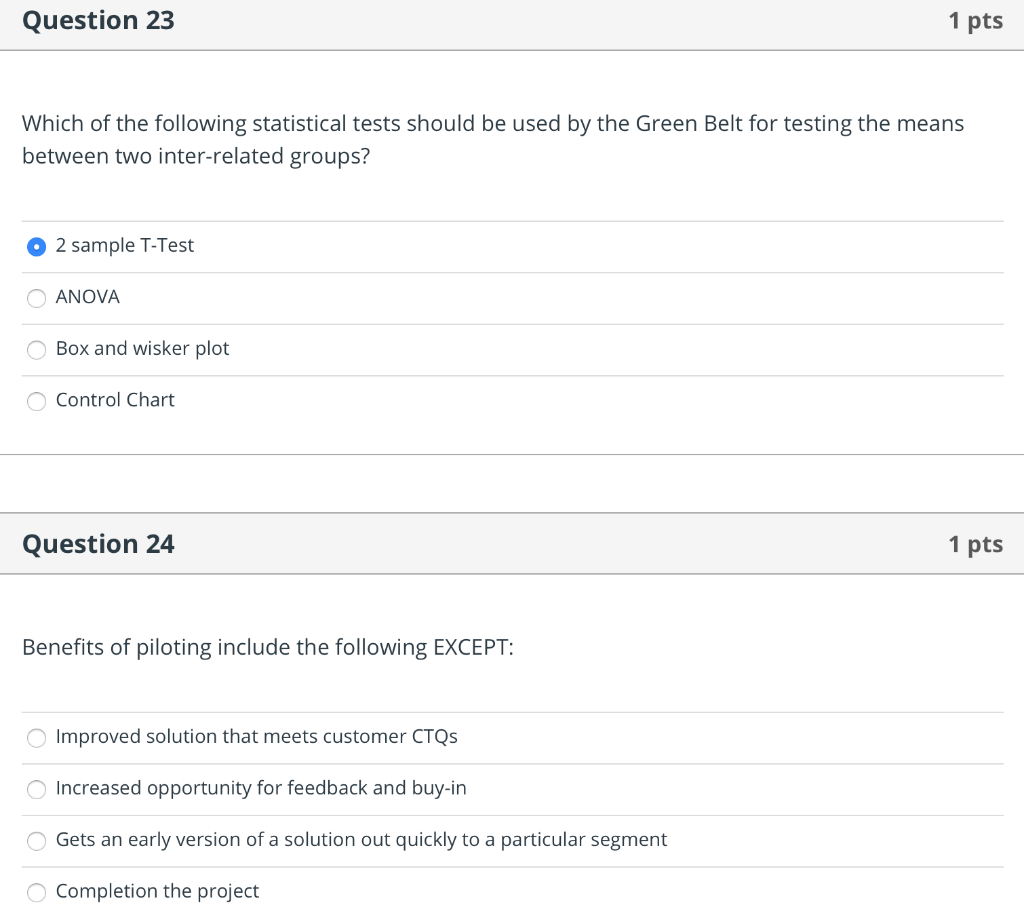Click the Question 23 header
Viewport: 1024px width, 924px height.
click(x=97, y=20)
